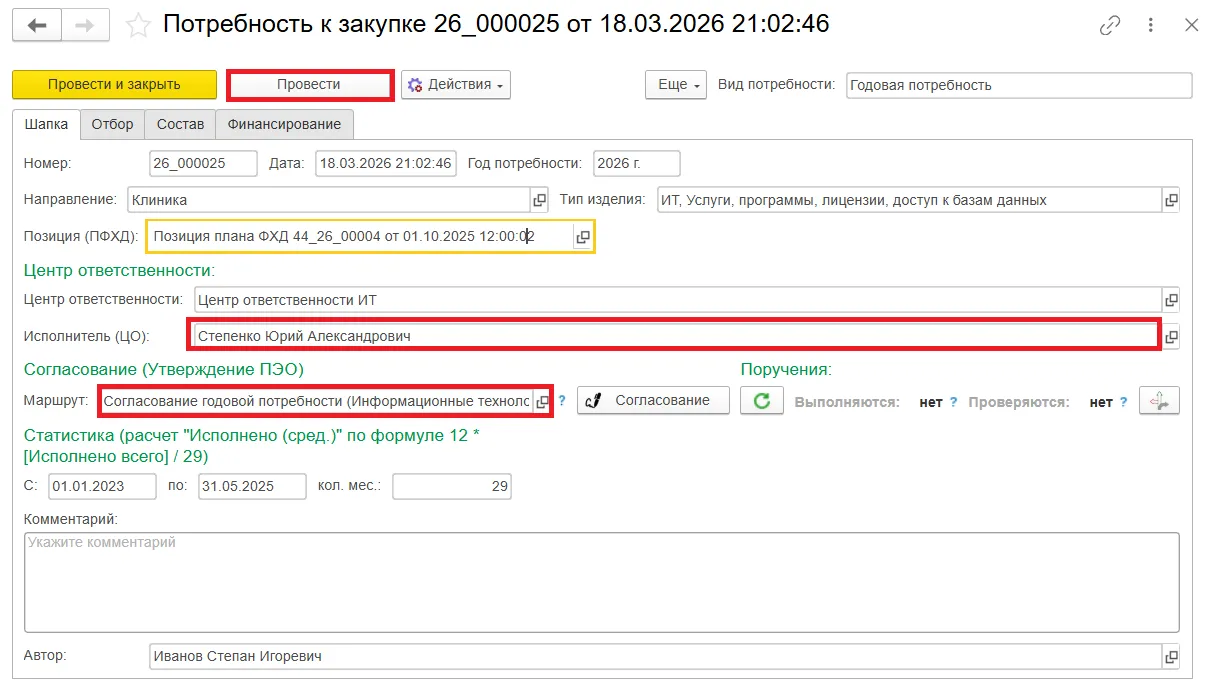
Task: Open the Исполнитель (ЦО) linked record
Action: point(1171,337)
